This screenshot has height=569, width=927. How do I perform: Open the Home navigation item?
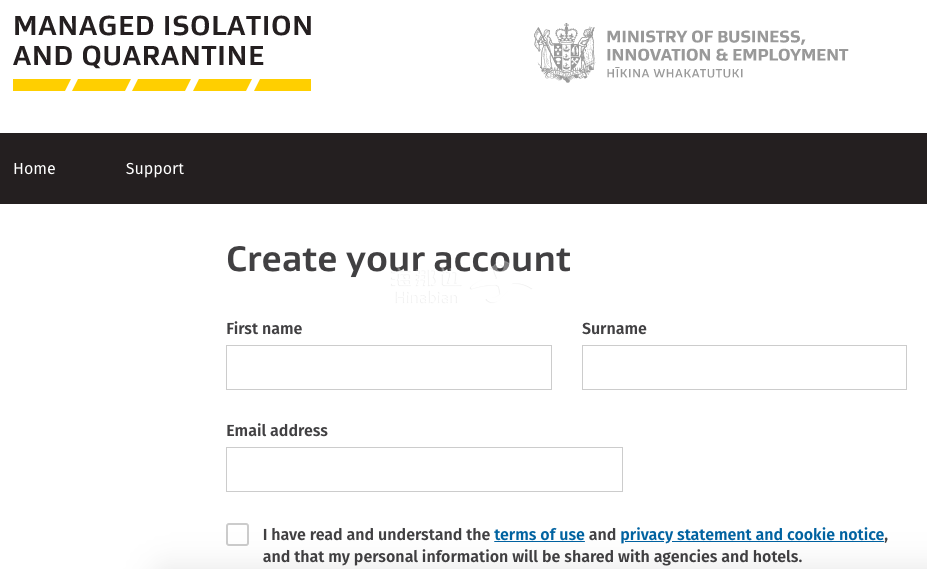pos(34,169)
